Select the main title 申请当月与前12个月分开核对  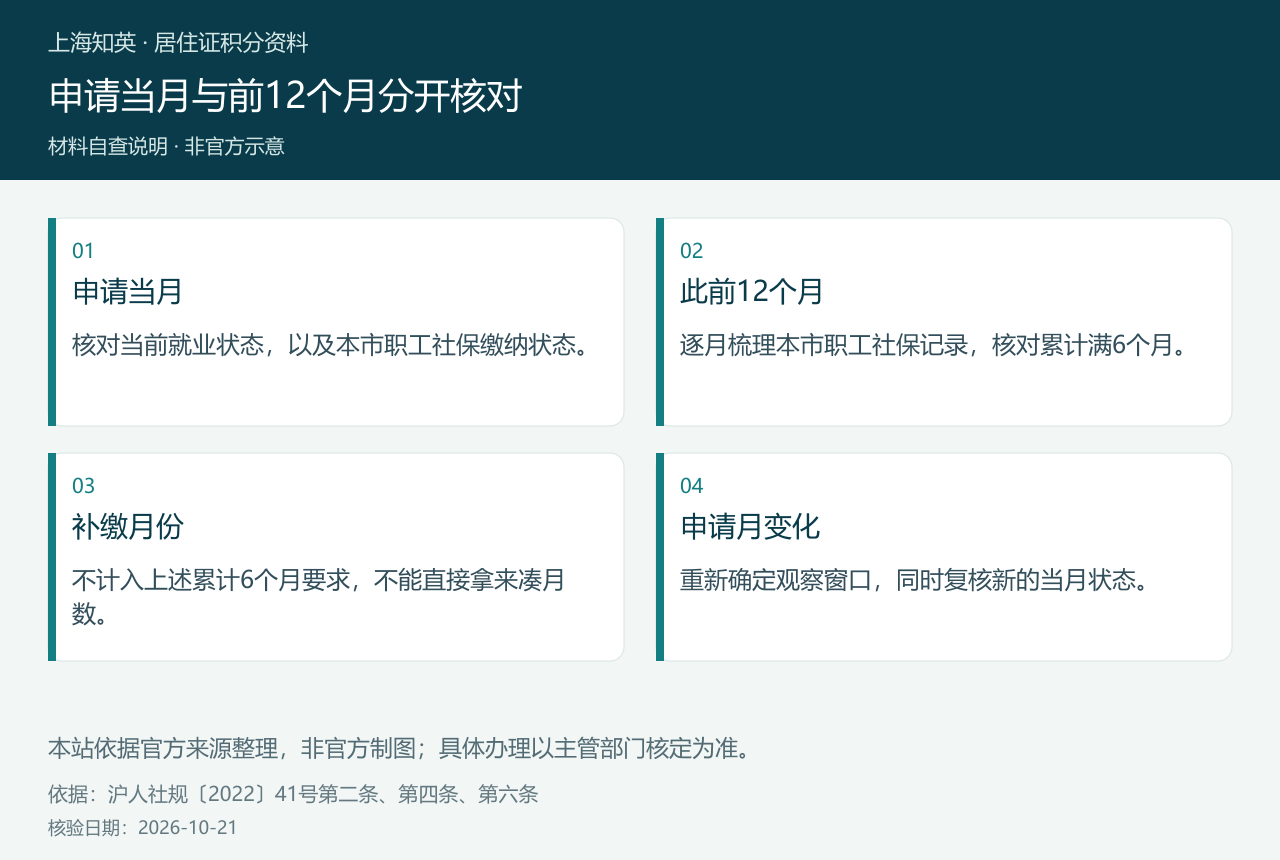[285, 96]
